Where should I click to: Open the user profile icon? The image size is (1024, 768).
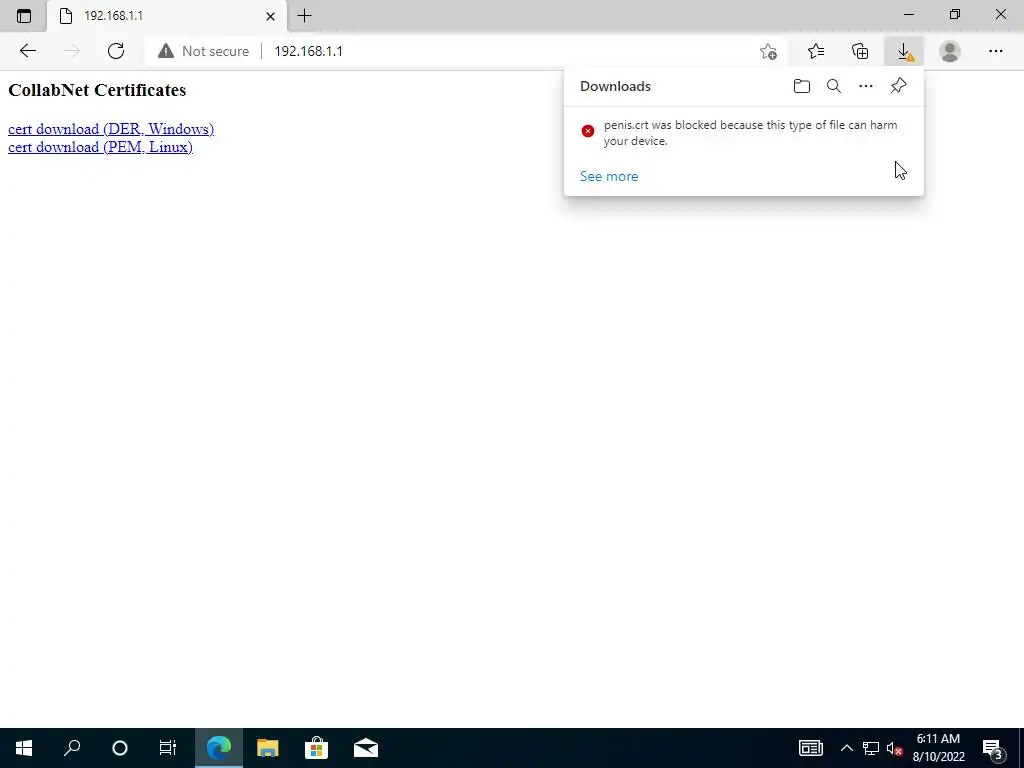[950, 51]
